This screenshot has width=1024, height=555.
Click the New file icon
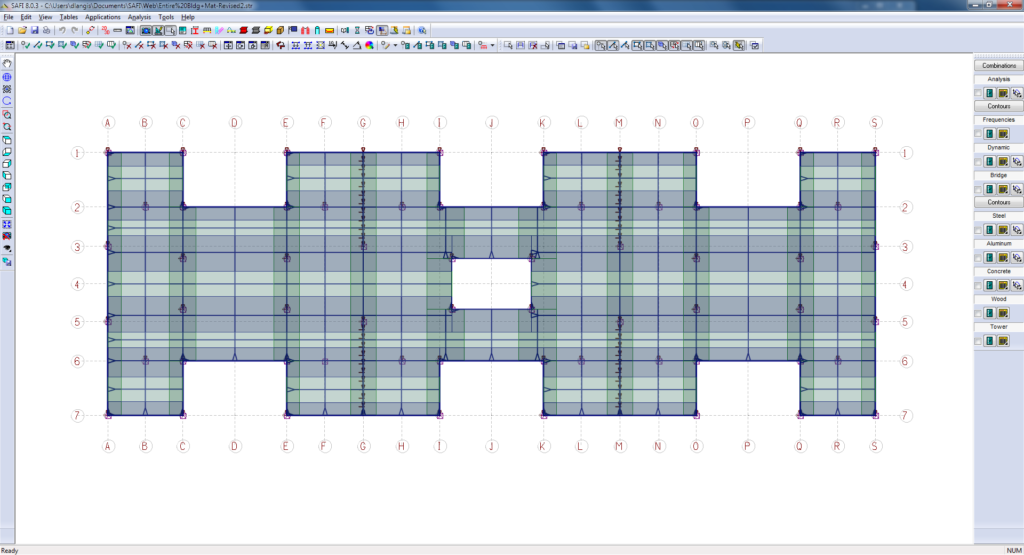(9, 30)
